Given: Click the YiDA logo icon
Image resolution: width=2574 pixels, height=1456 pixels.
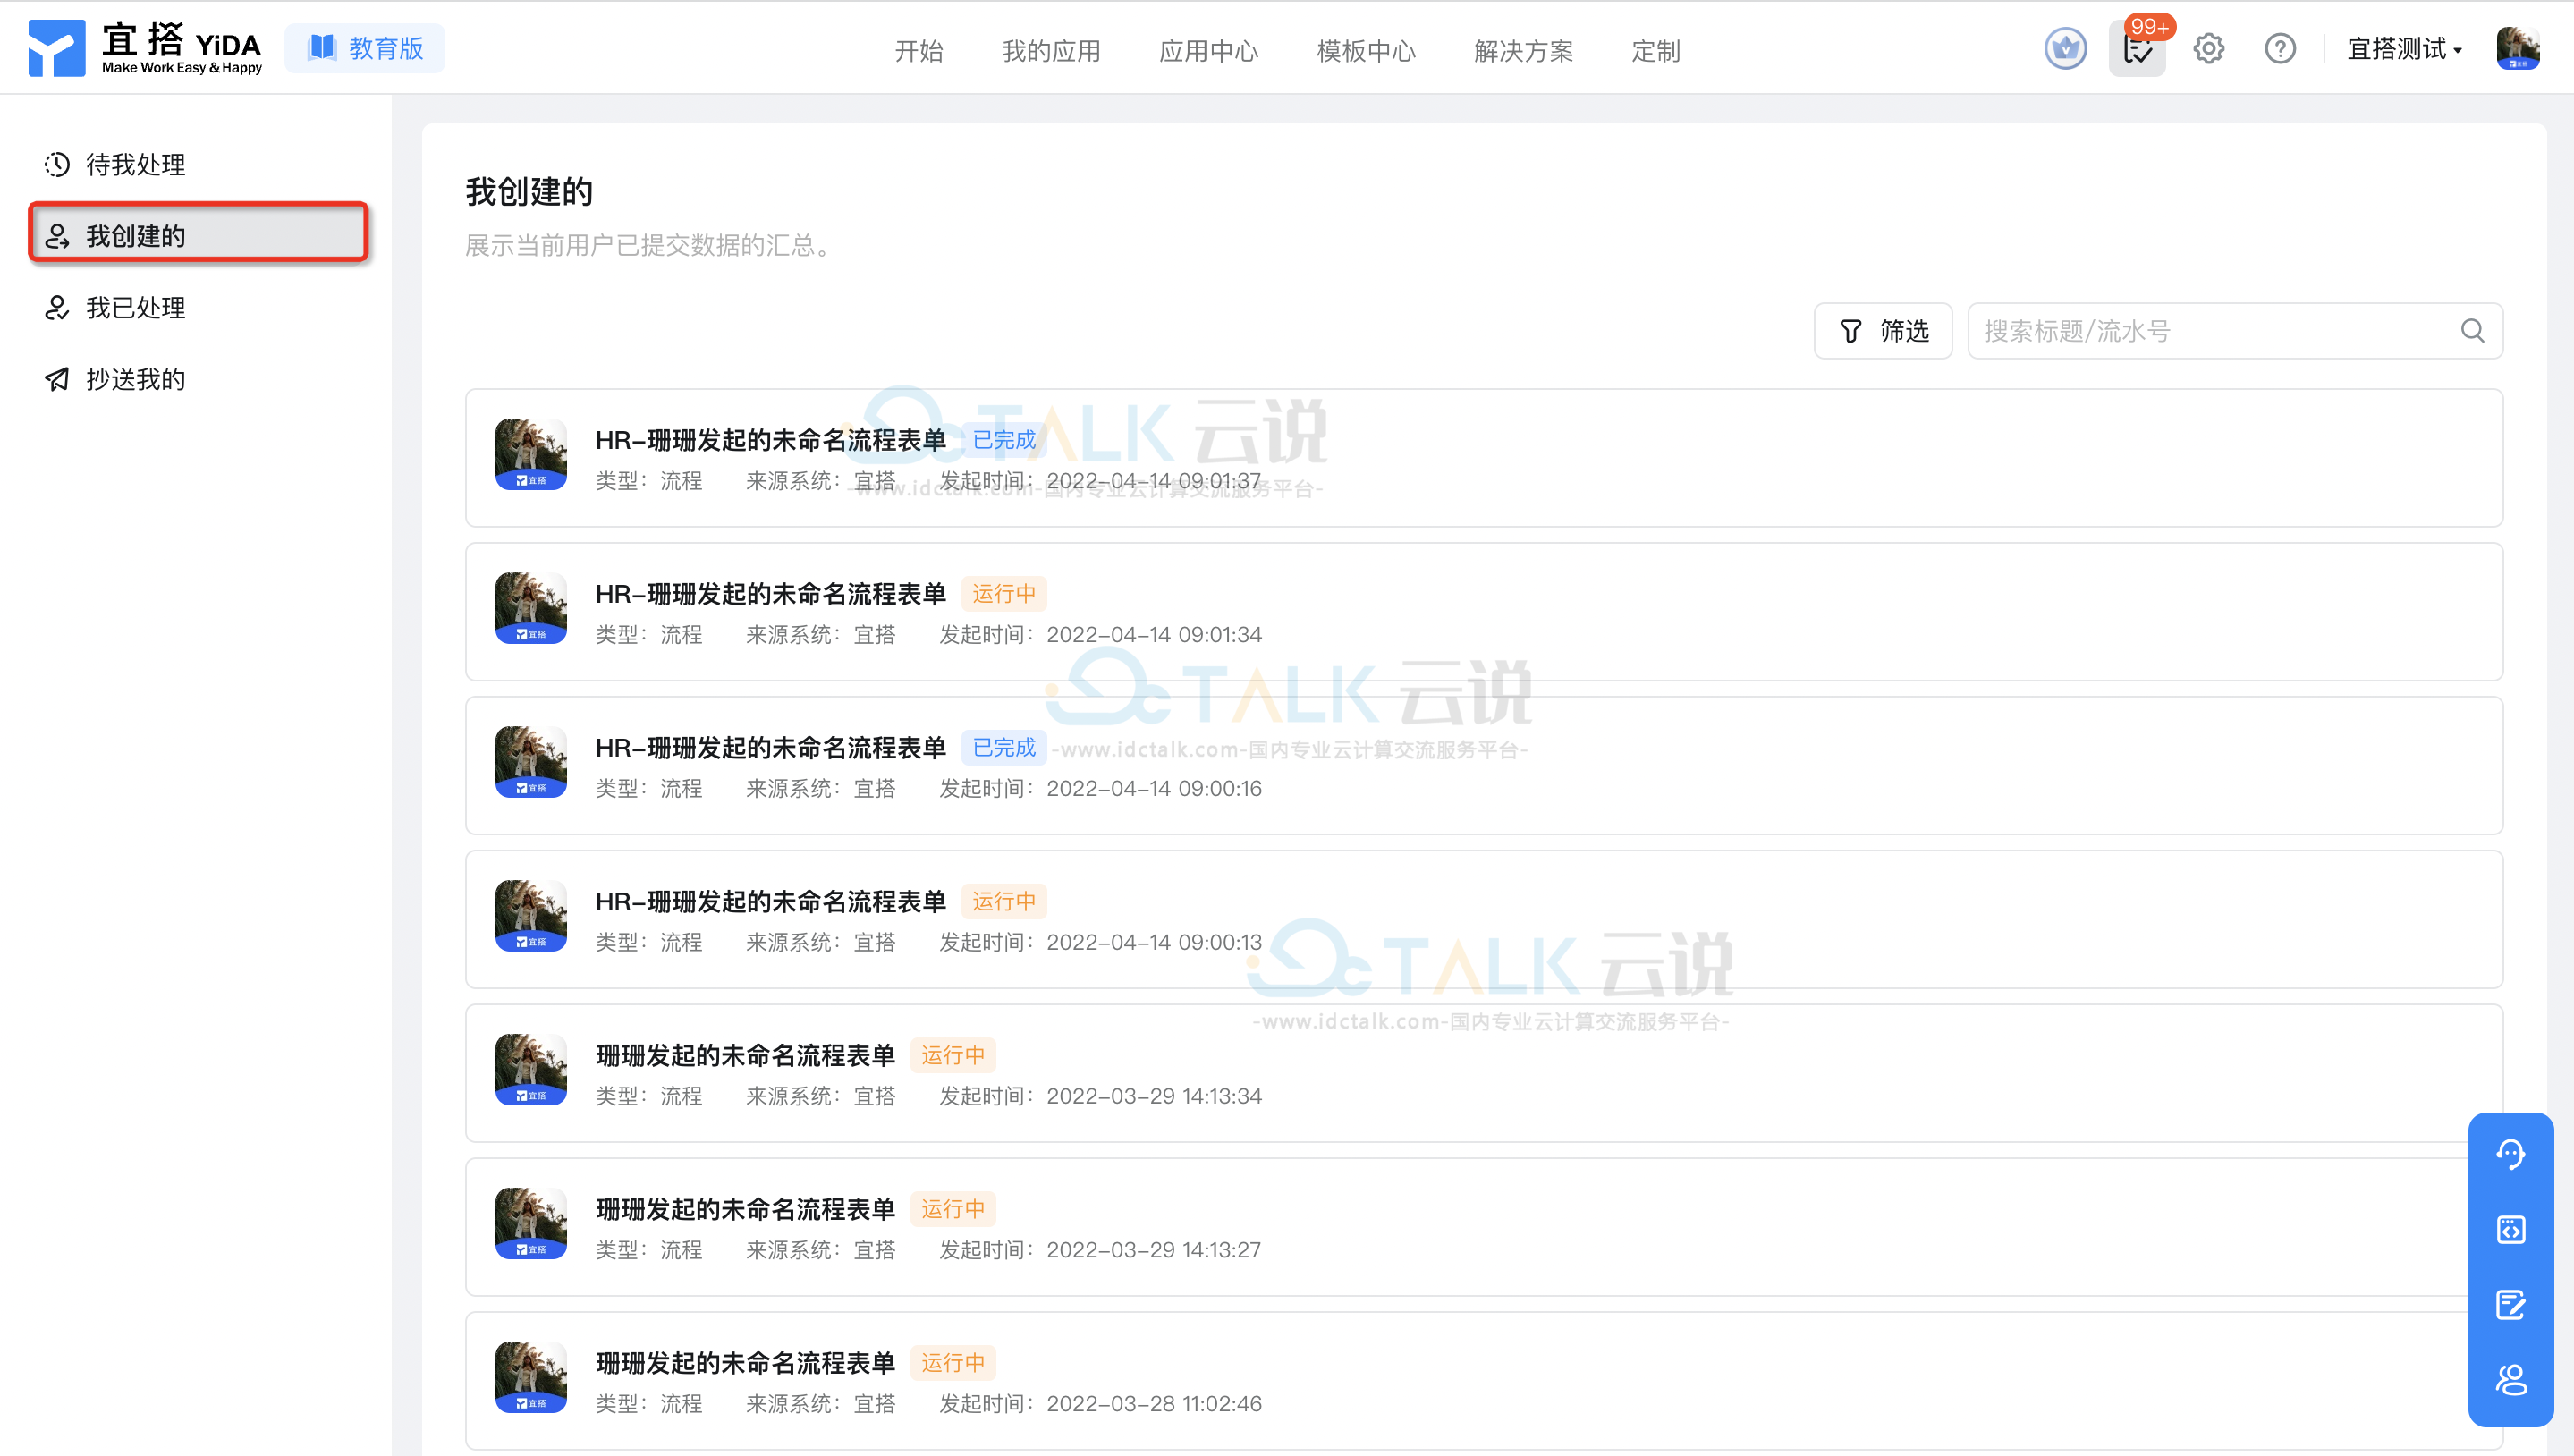Looking at the screenshot, I should tap(56, 48).
